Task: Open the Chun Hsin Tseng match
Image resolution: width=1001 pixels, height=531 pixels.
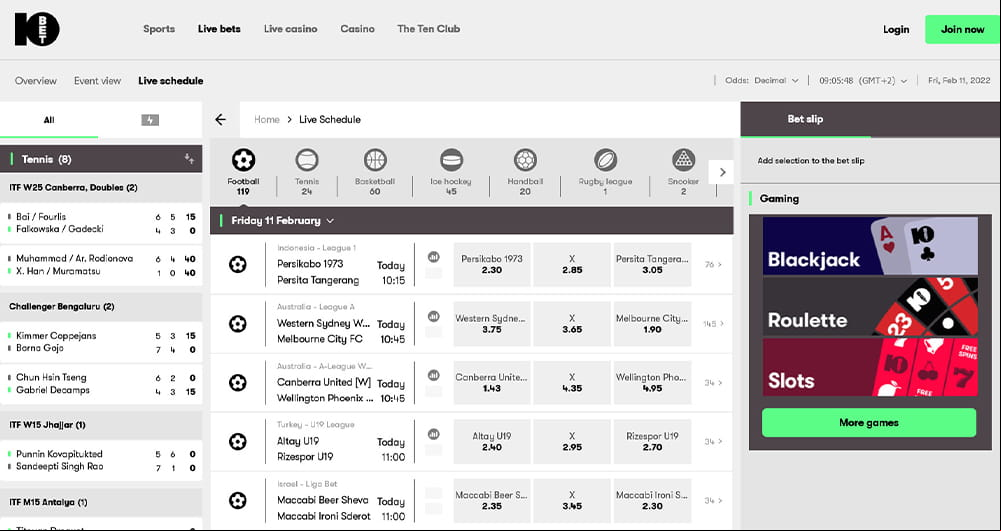Action: point(101,384)
